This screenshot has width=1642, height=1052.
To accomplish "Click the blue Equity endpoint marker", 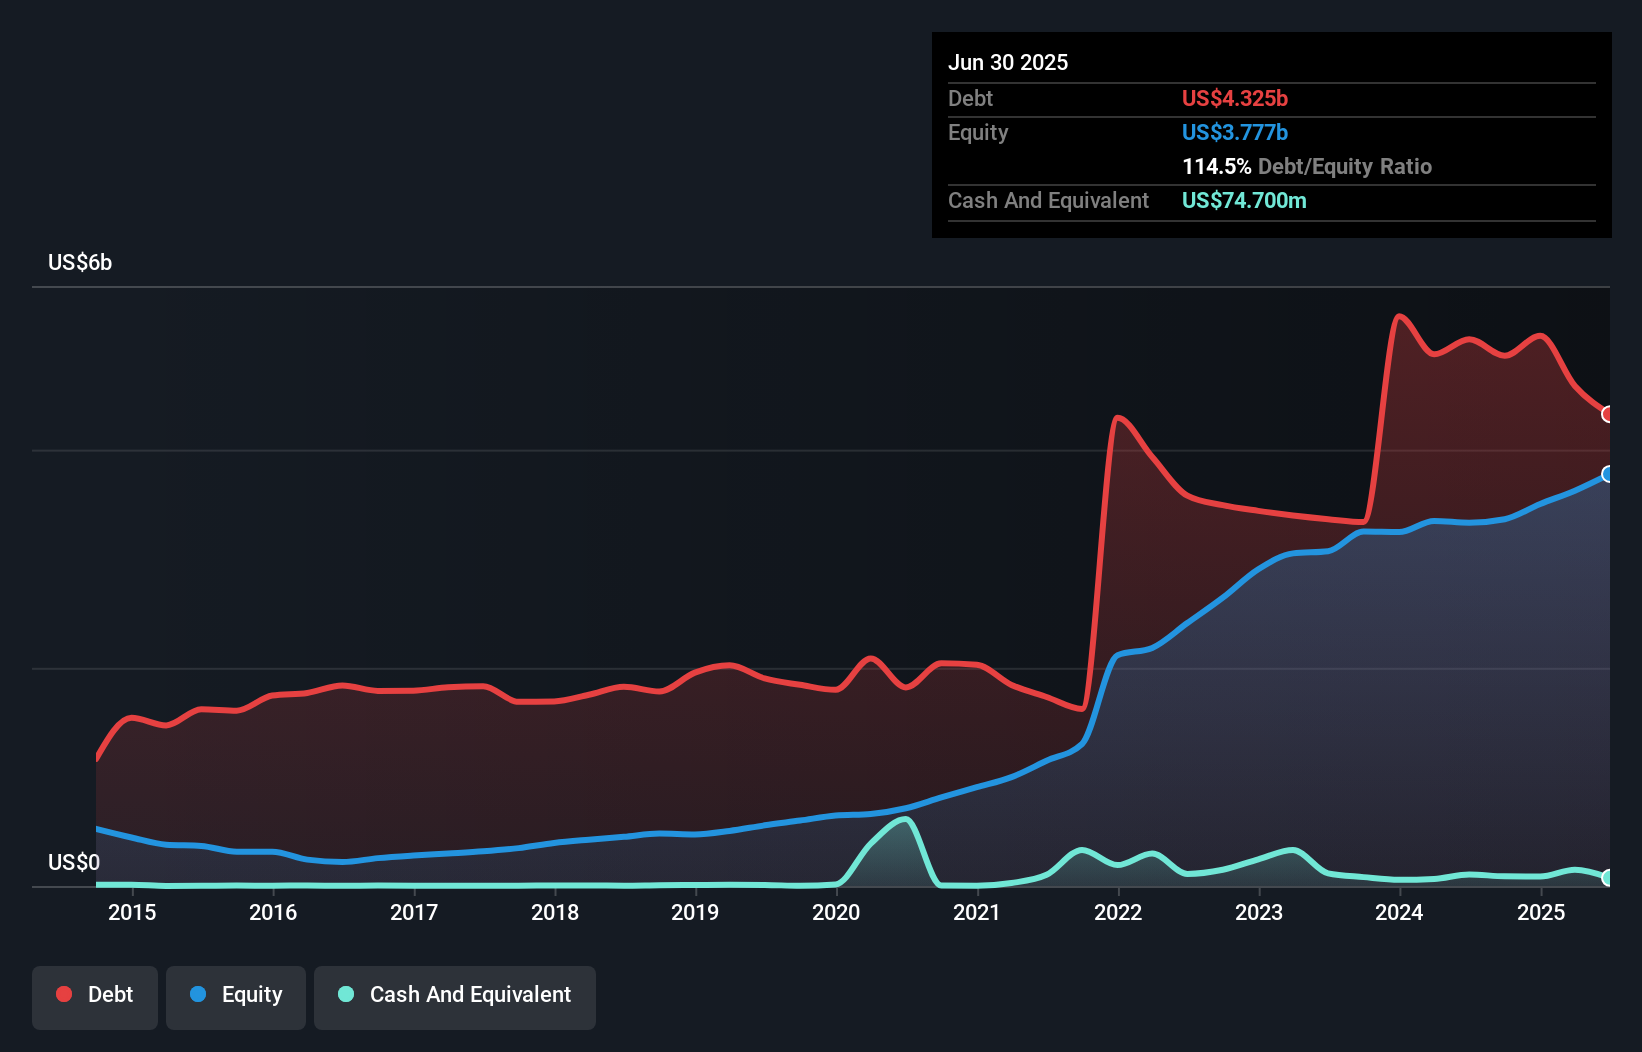I will tap(1608, 474).
